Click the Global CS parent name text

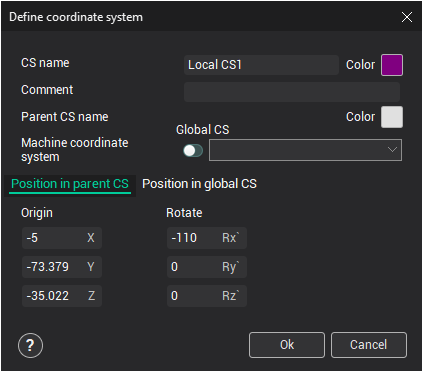203,130
